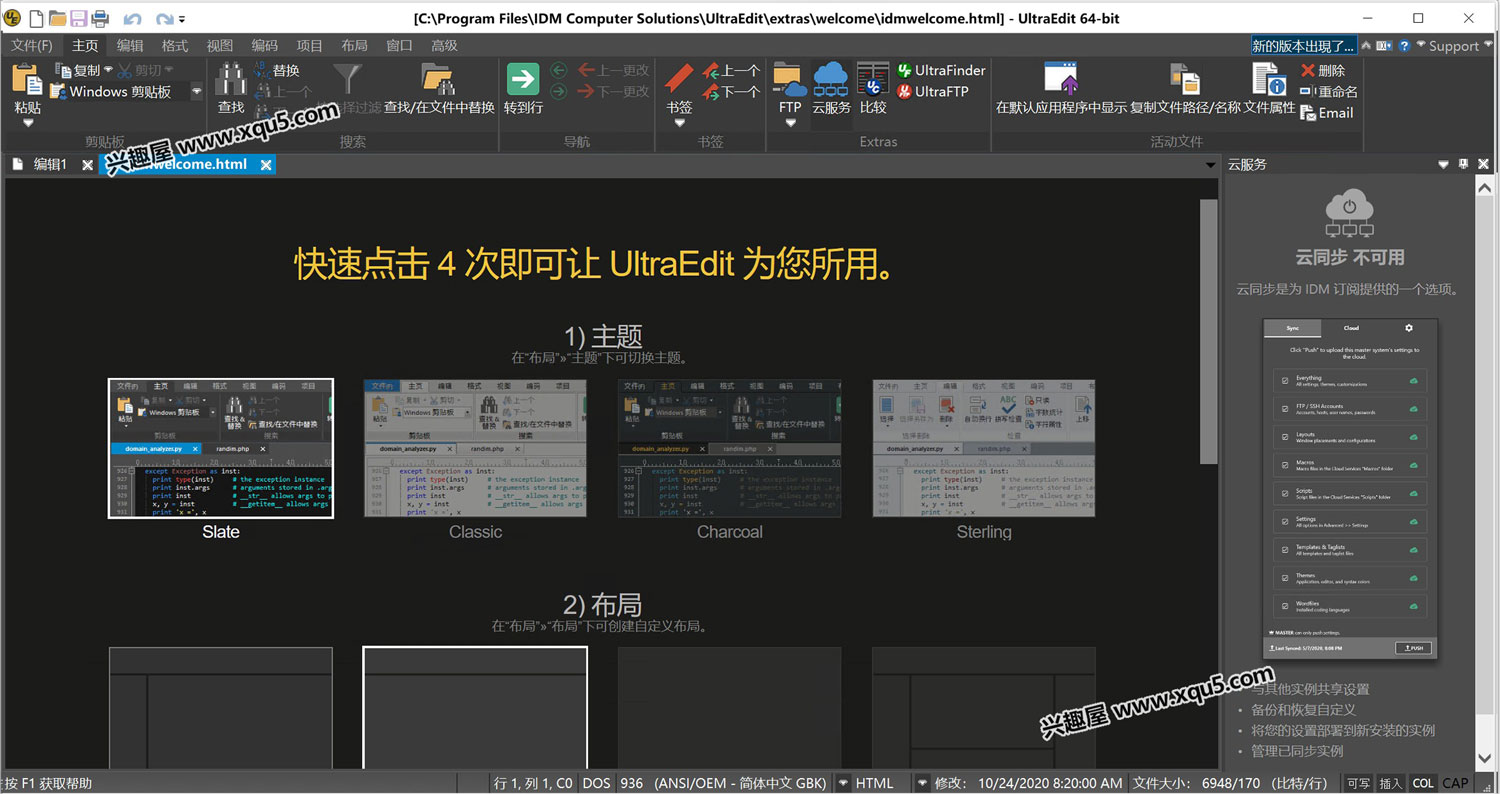Image resolution: width=1500 pixels, height=794 pixels.
Task: Click the 云服务 panel scrollbar down arrow
Action: click(1484, 758)
